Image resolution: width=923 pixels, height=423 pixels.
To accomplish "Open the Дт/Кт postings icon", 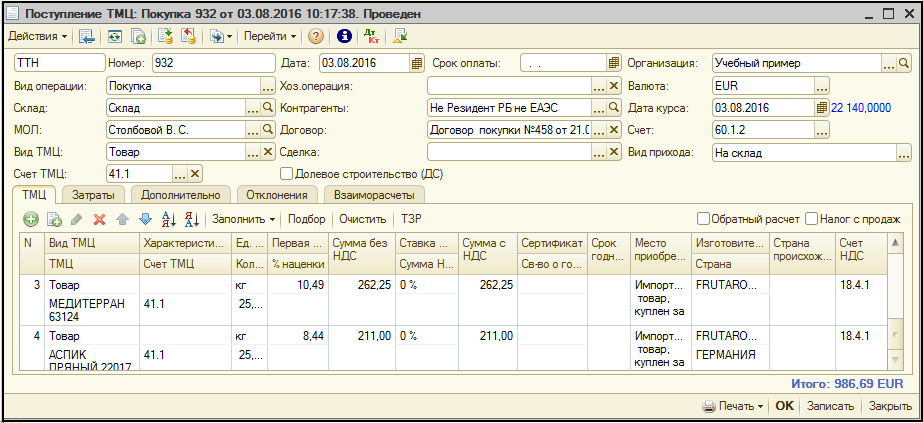I will pos(372,36).
